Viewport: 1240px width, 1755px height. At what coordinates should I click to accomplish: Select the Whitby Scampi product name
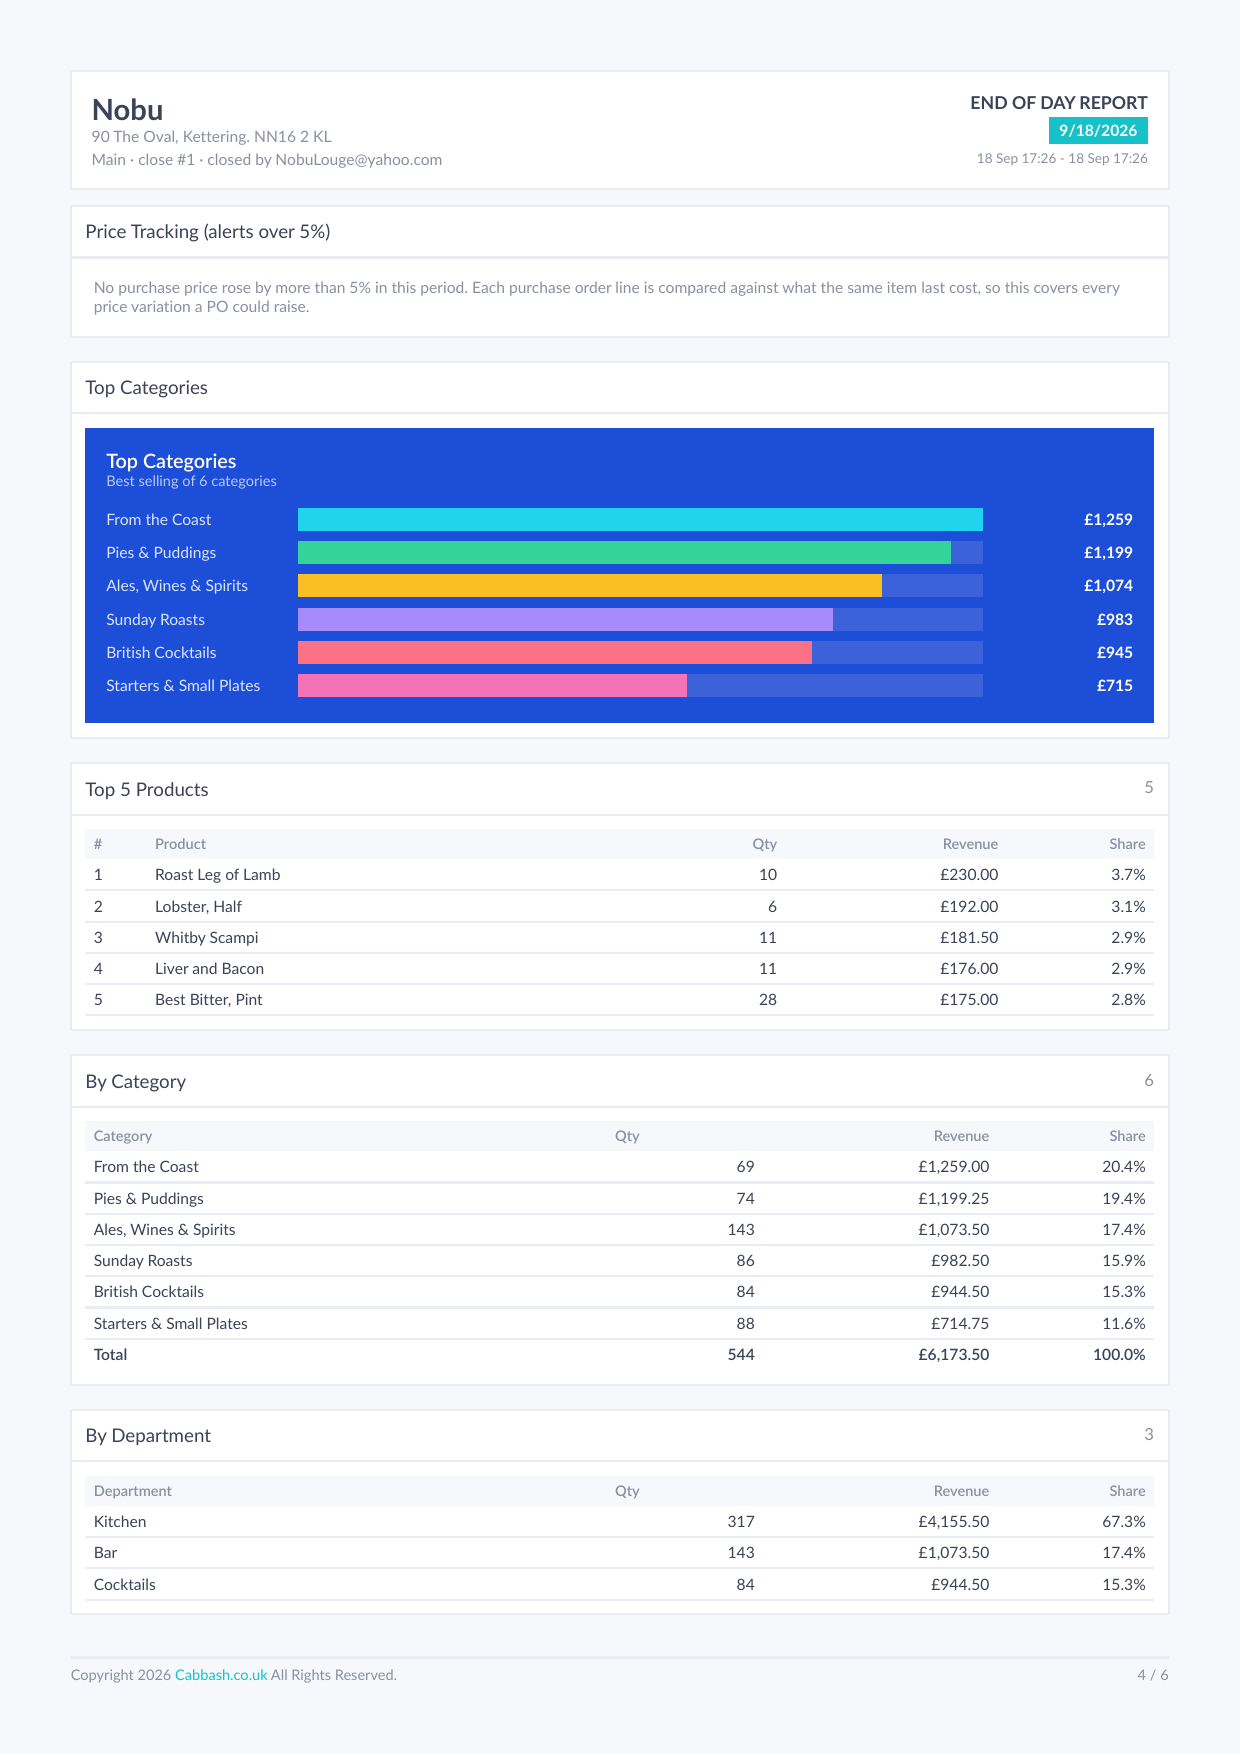[207, 938]
